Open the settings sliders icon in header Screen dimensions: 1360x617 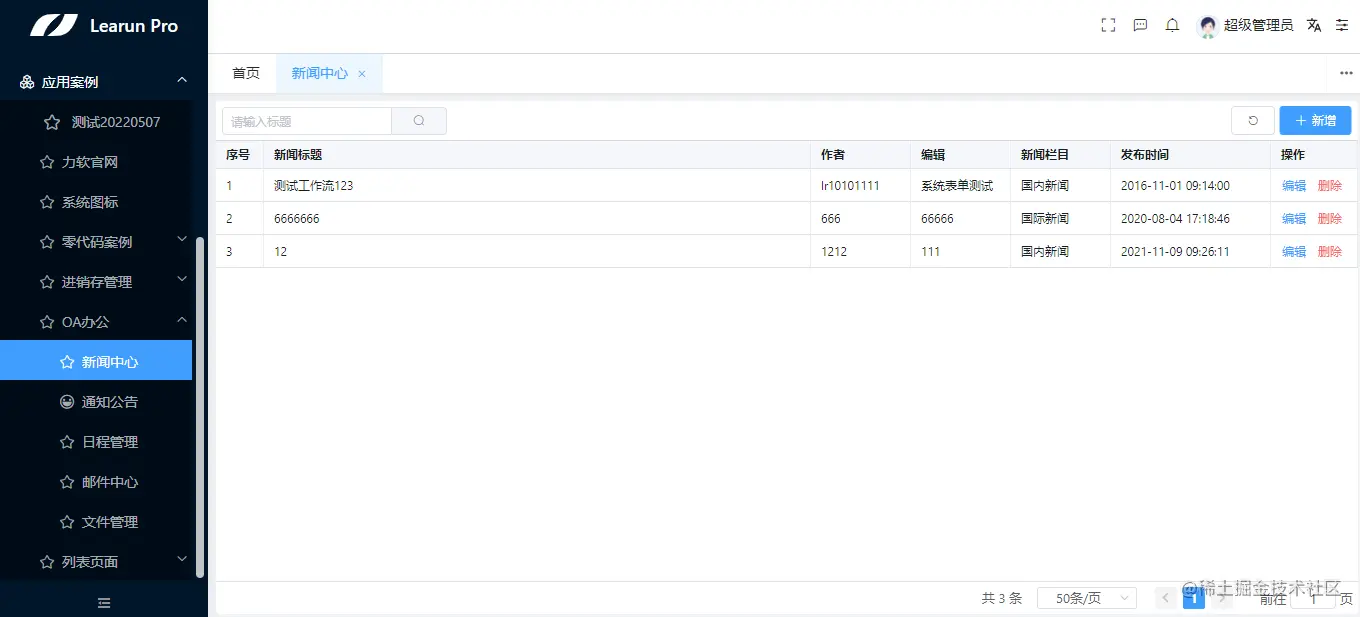(1342, 24)
